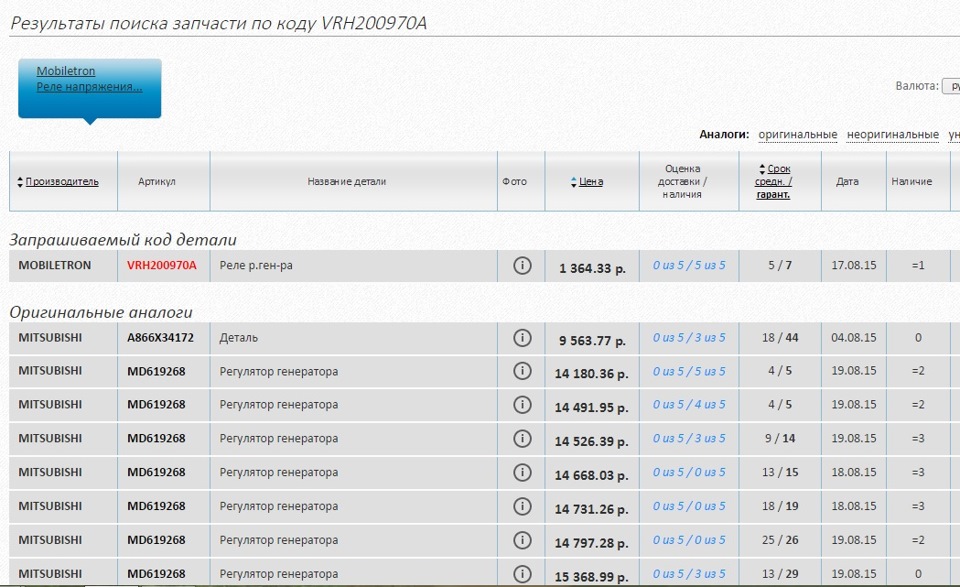Select part name Реле р.ген-ра
This screenshot has width=960, height=587.
tap(256, 266)
